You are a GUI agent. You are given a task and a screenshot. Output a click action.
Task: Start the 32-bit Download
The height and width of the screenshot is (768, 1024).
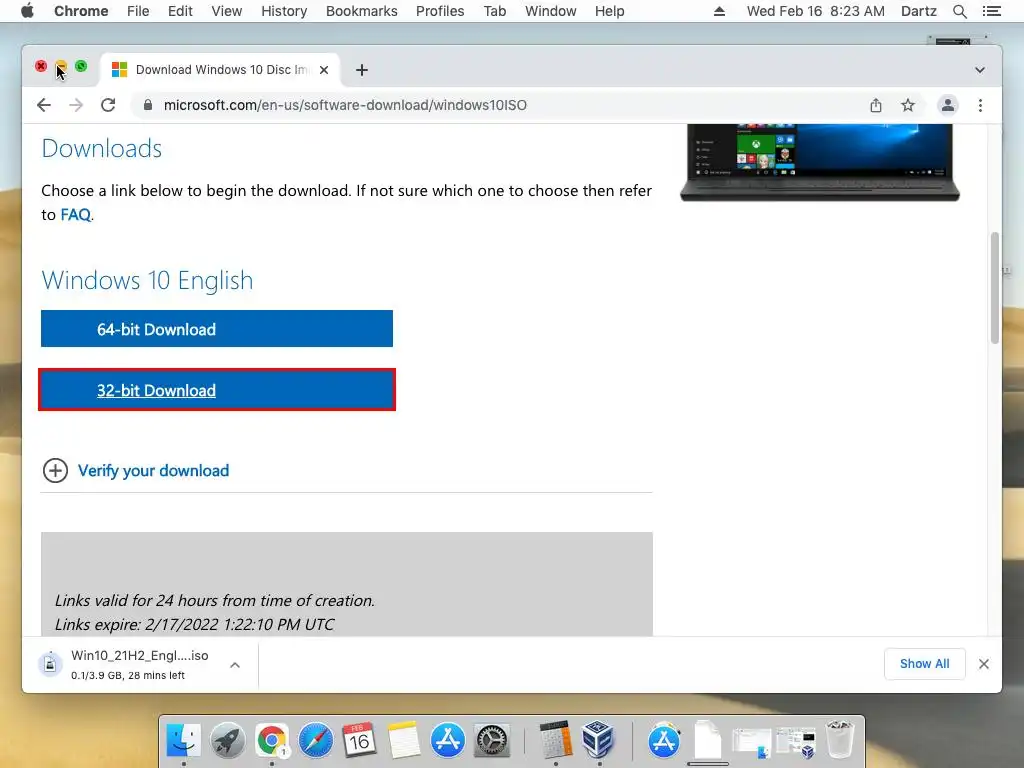pyautogui.click(x=217, y=390)
